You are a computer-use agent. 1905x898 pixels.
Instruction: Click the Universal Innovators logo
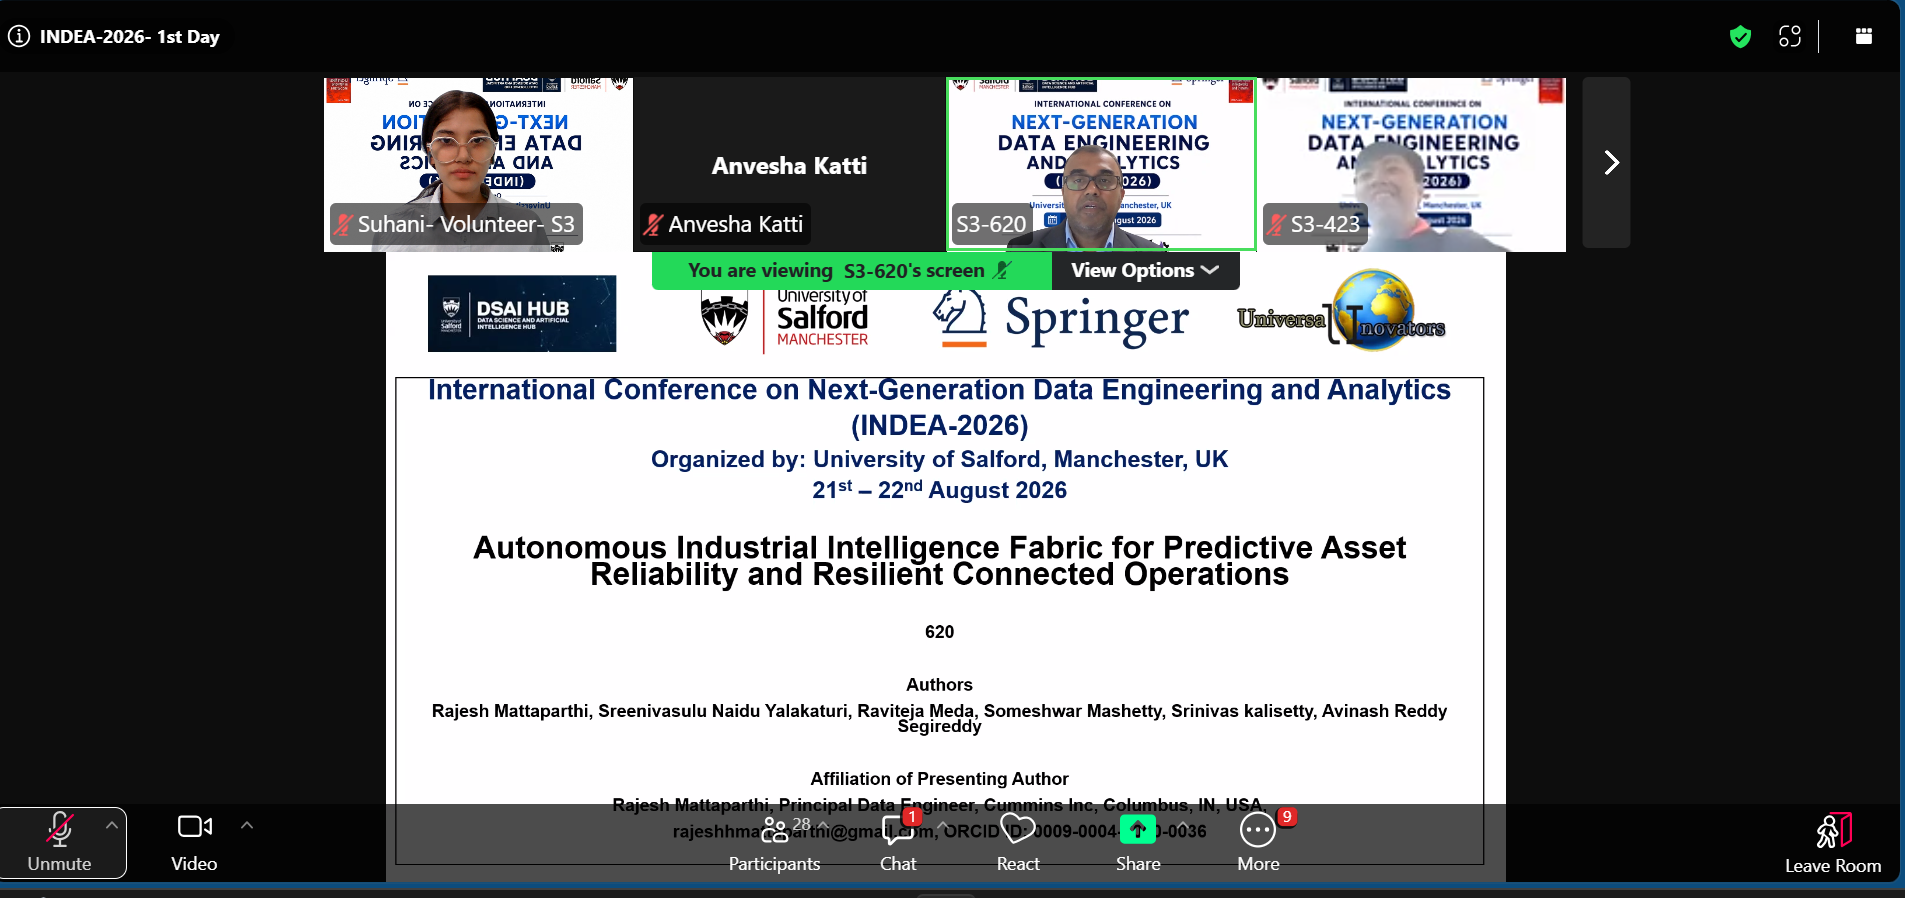1341,311
